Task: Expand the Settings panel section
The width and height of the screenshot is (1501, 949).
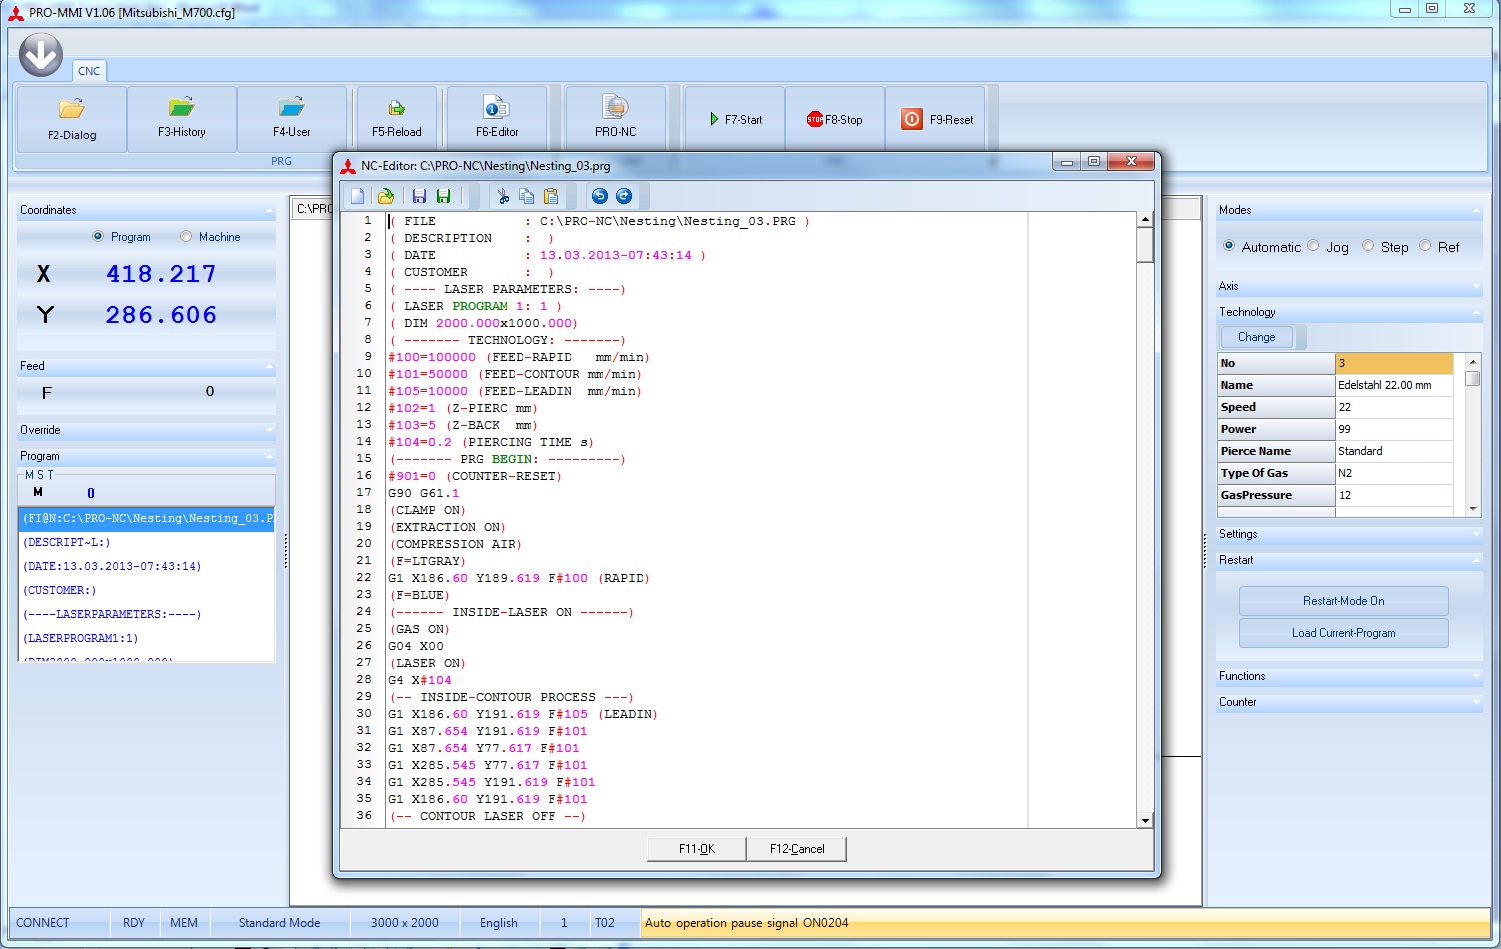Action: (1348, 534)
